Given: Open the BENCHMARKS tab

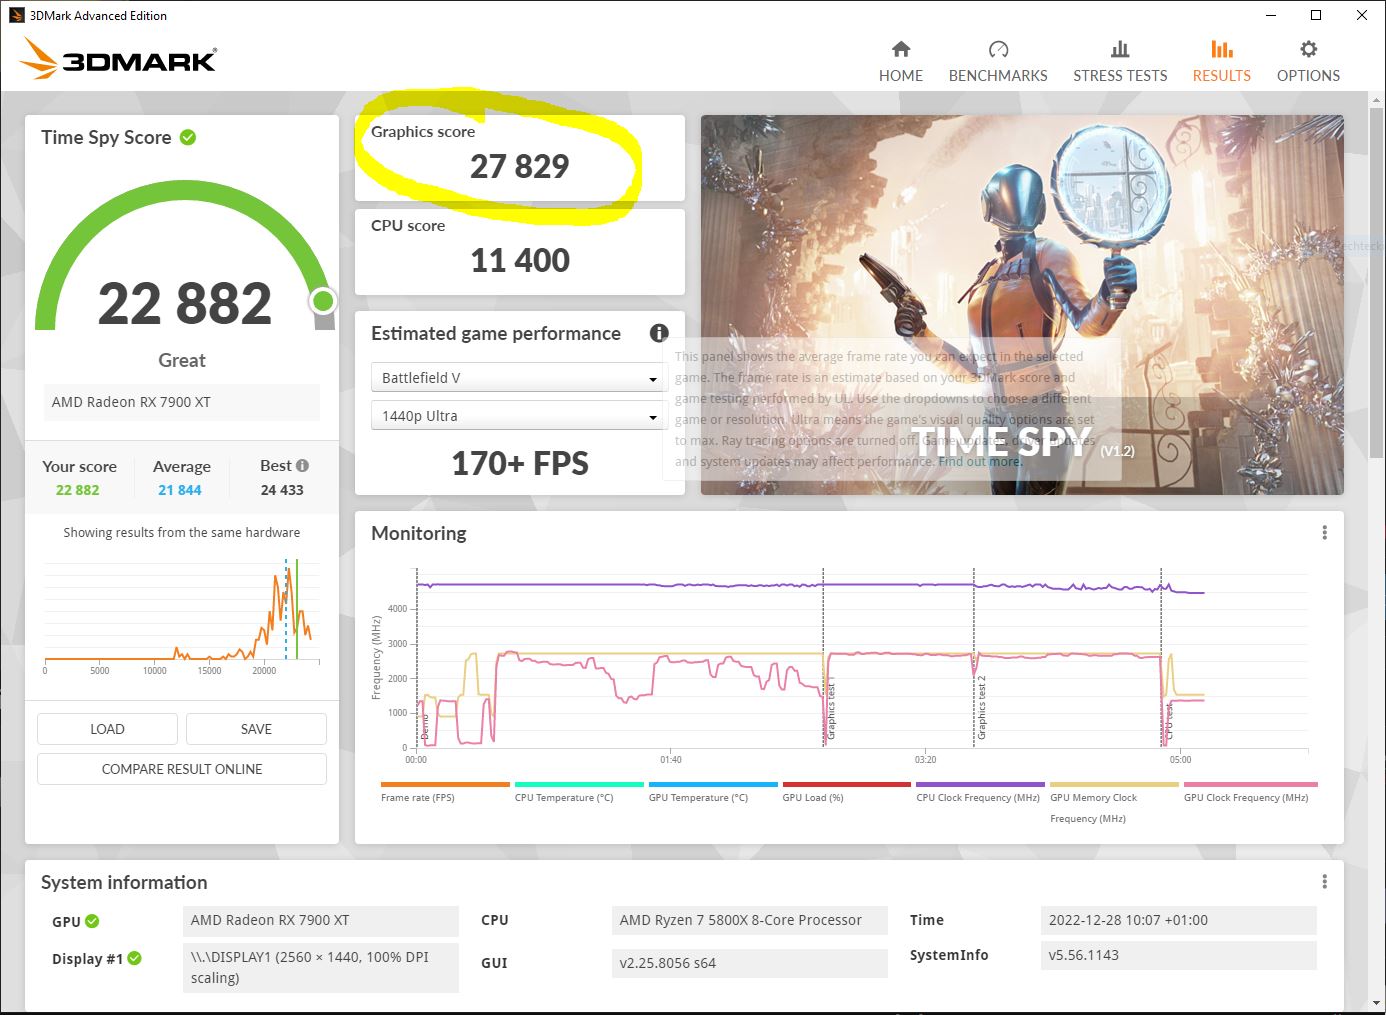Looking at the screenshot, I should 997,62.
